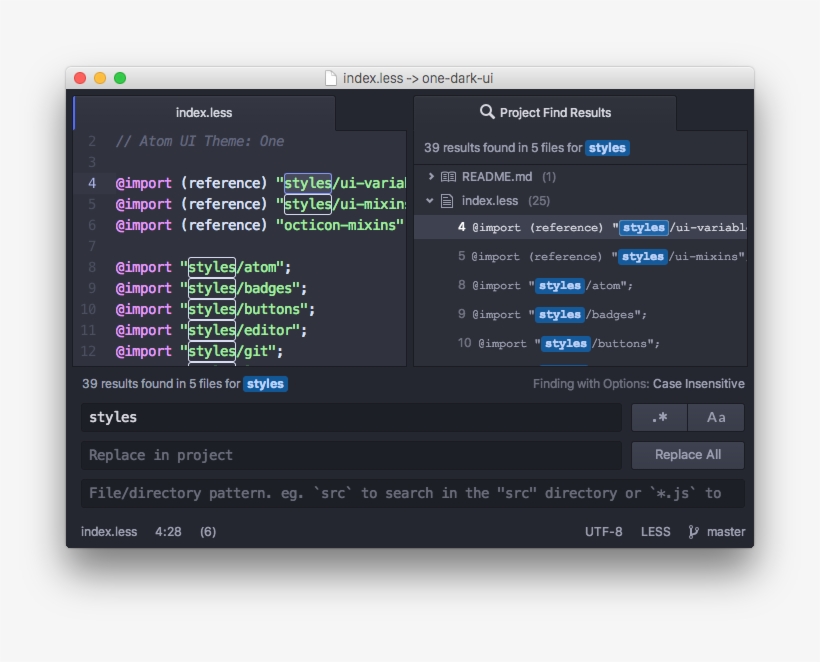Focus the File/directory pattern field
The width and height of the screenshot is (820, 662).
click(x=413, y=493)
